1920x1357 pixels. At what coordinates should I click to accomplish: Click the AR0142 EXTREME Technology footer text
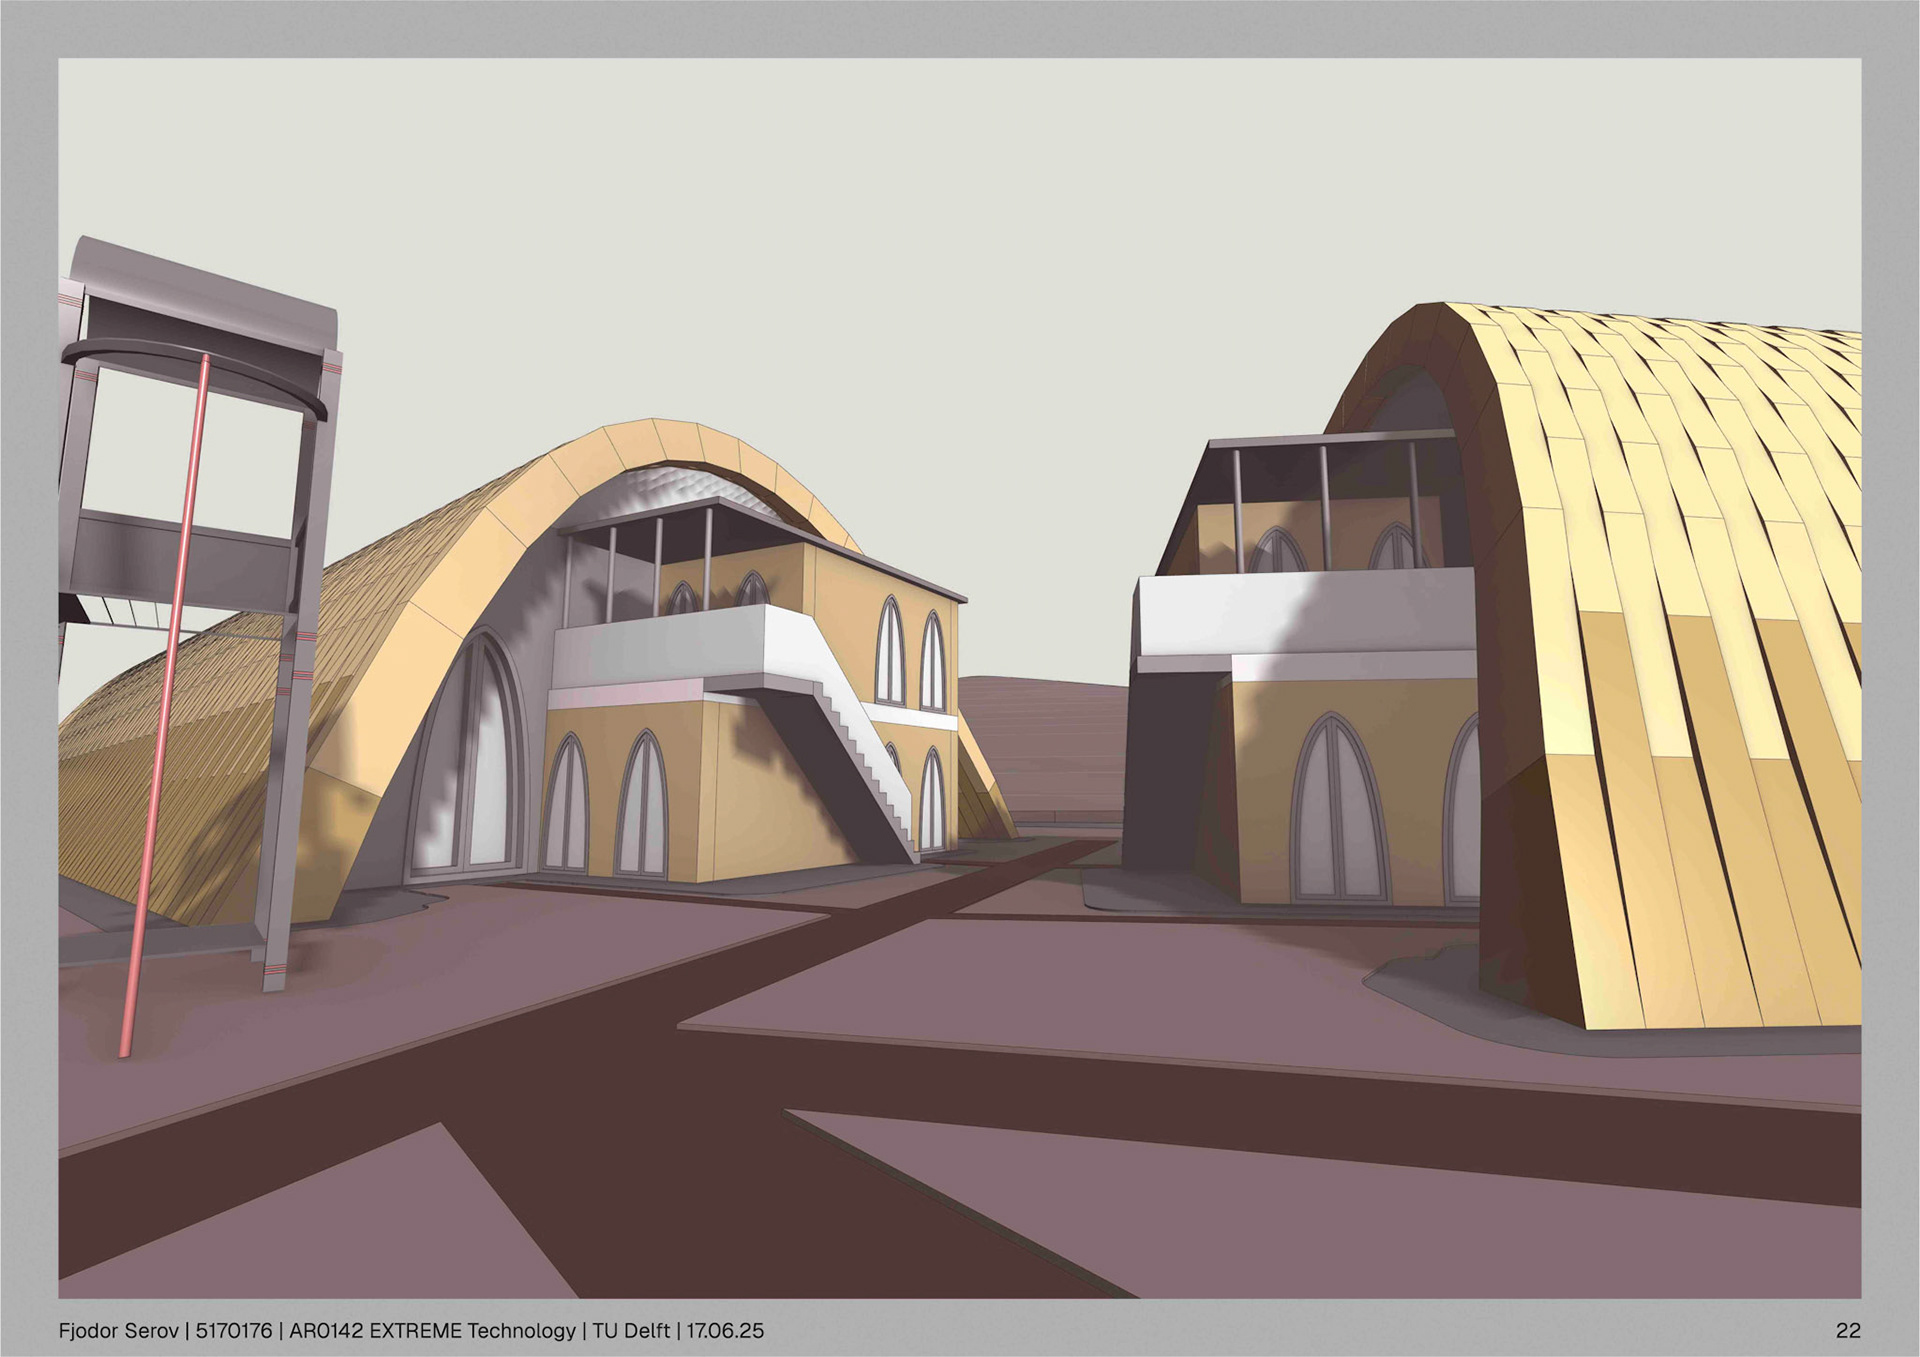coord(432,1331)
